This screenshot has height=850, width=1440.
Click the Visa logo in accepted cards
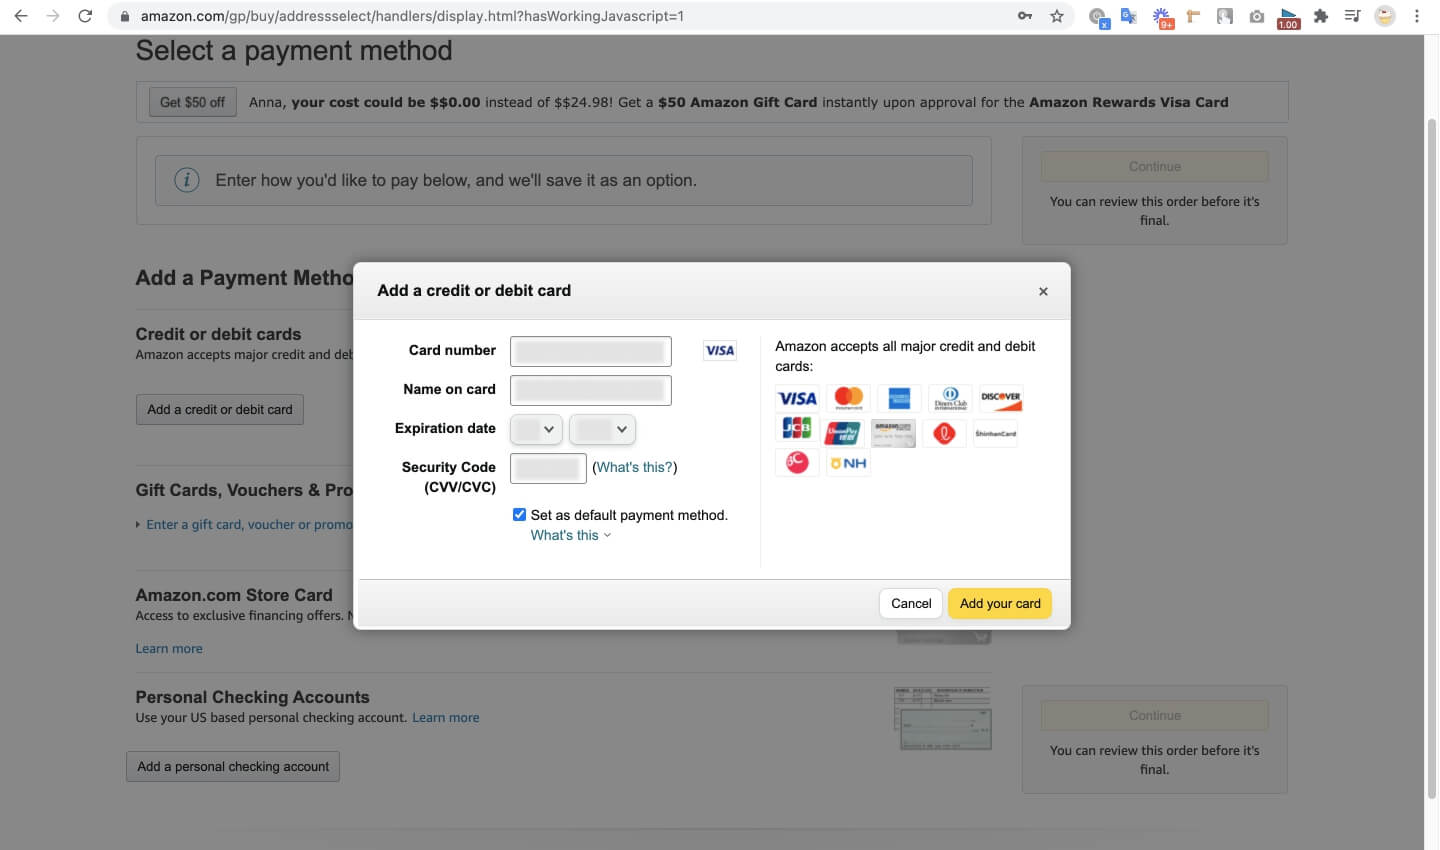[x=797, y=398]
